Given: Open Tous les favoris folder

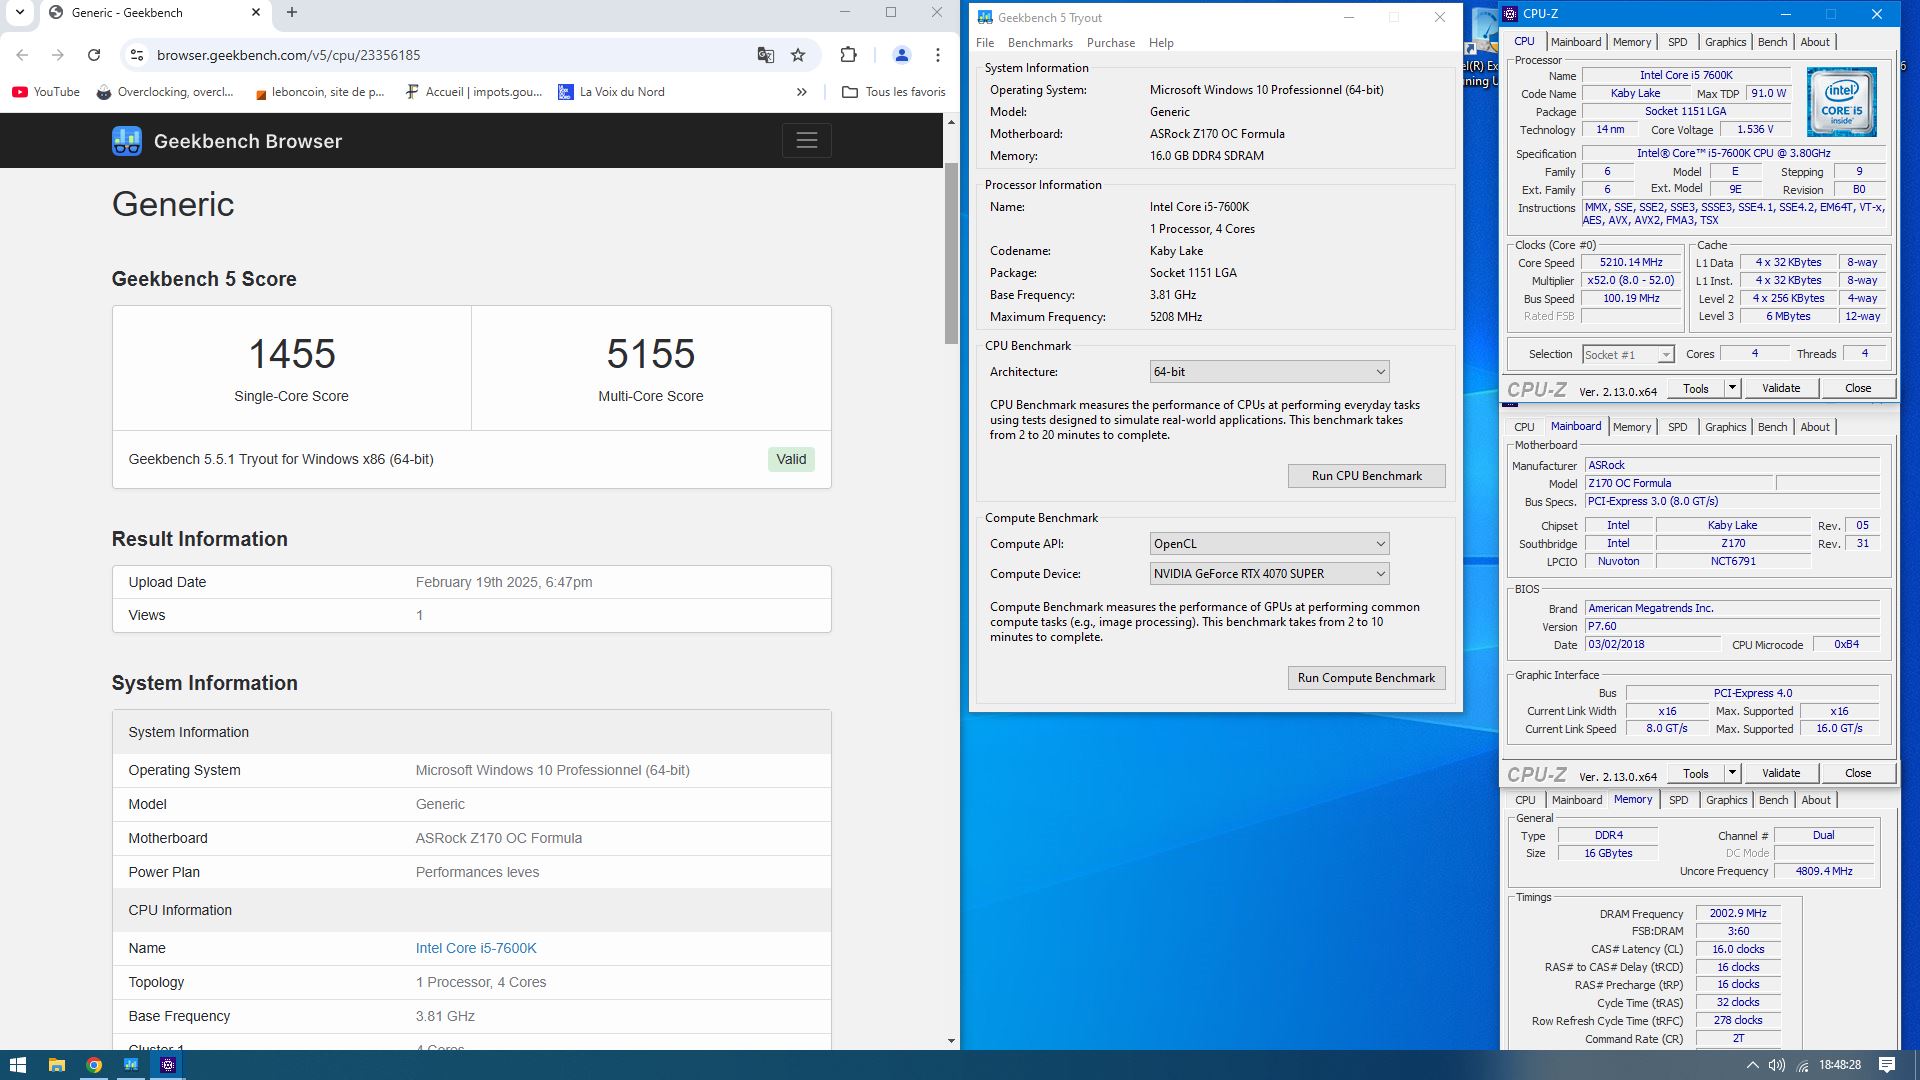Looking at the screenshot, I should [x=893, y=92].
